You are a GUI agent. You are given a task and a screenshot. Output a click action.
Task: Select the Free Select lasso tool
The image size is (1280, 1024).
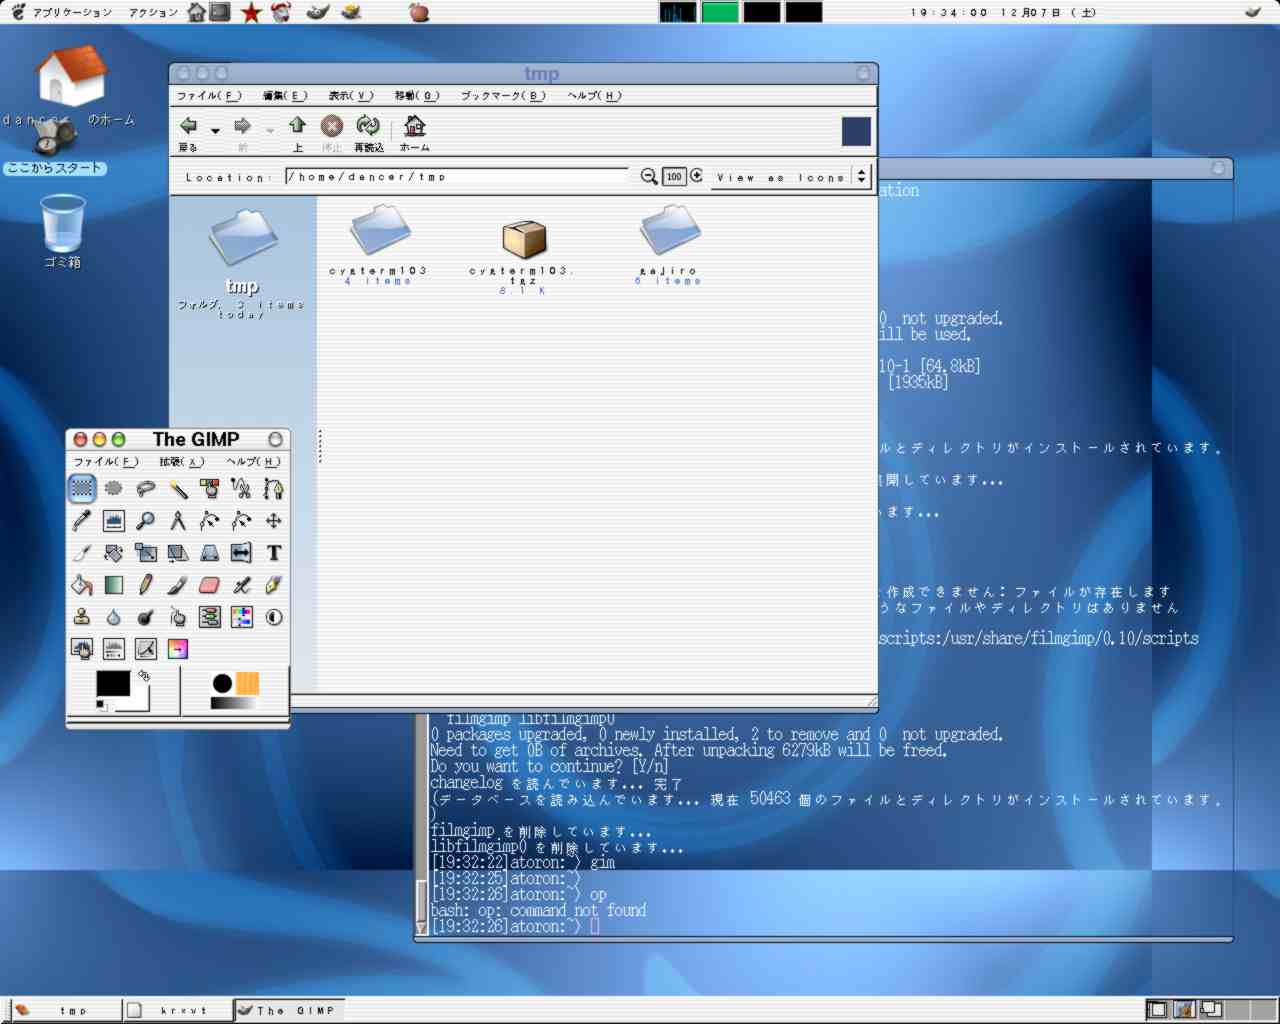tap(146, 488)
